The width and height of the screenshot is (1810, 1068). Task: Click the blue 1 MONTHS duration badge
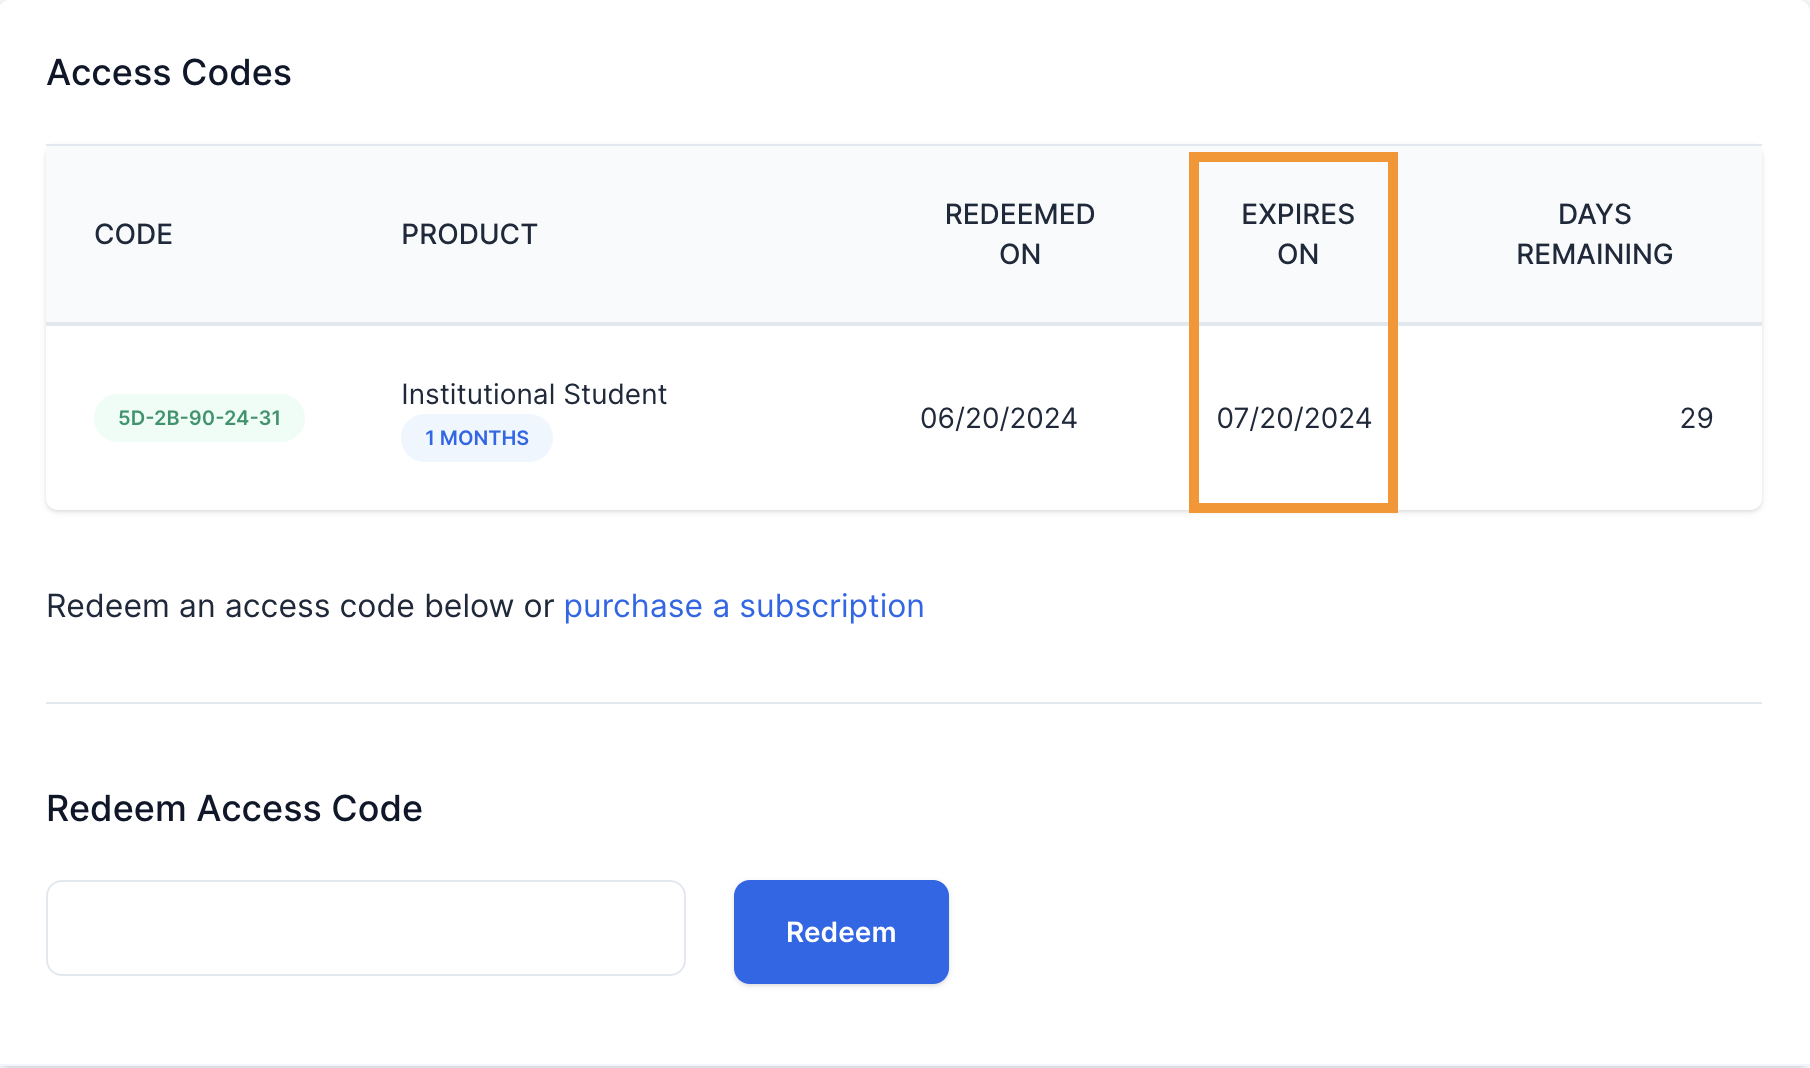point(477,437)
